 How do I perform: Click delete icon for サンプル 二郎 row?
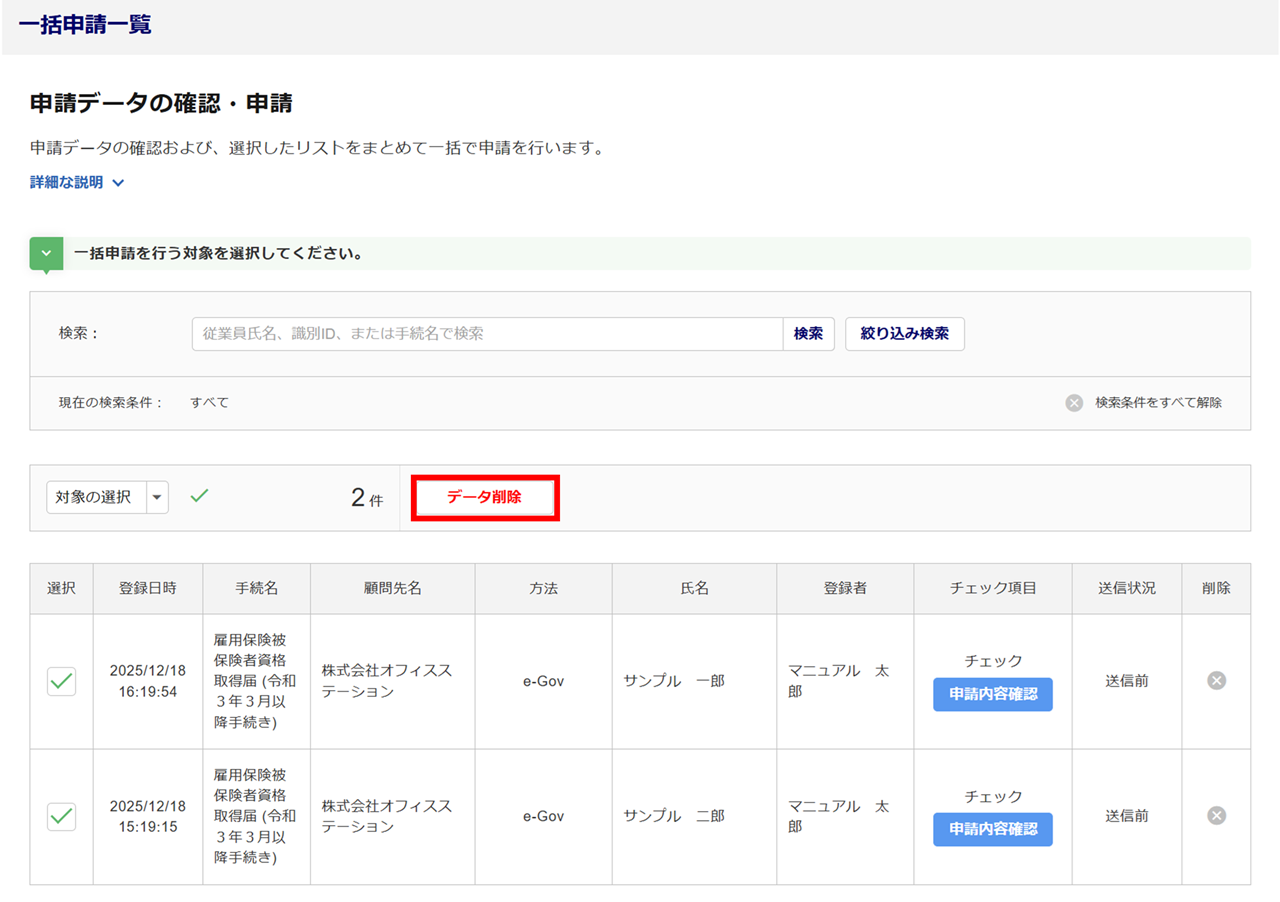(x=1216, y=816)
